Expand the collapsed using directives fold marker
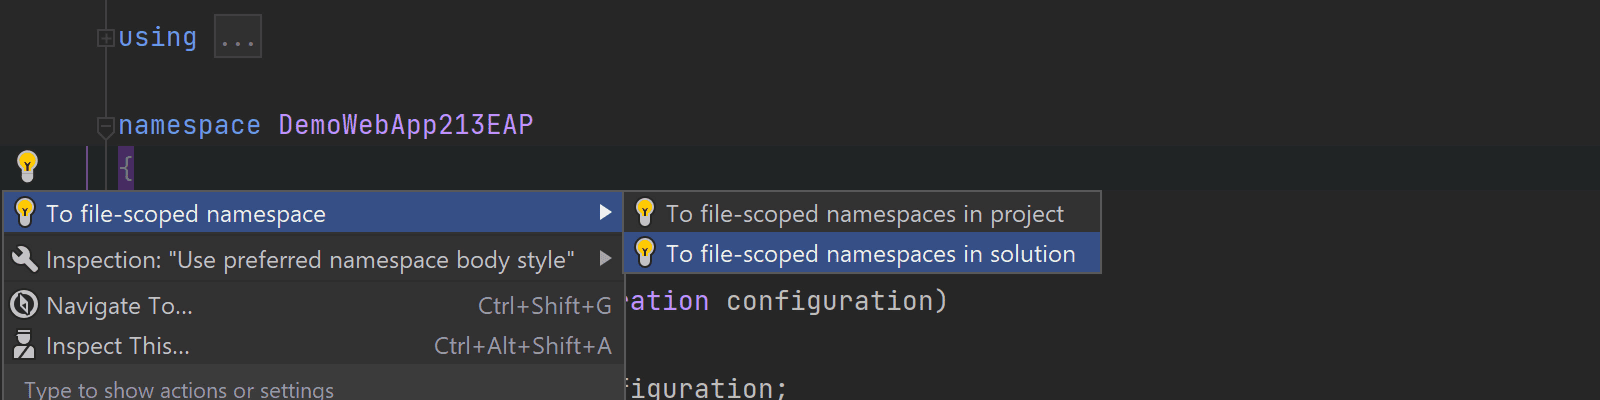This screenshot has width=1600, height=400. 105,38
